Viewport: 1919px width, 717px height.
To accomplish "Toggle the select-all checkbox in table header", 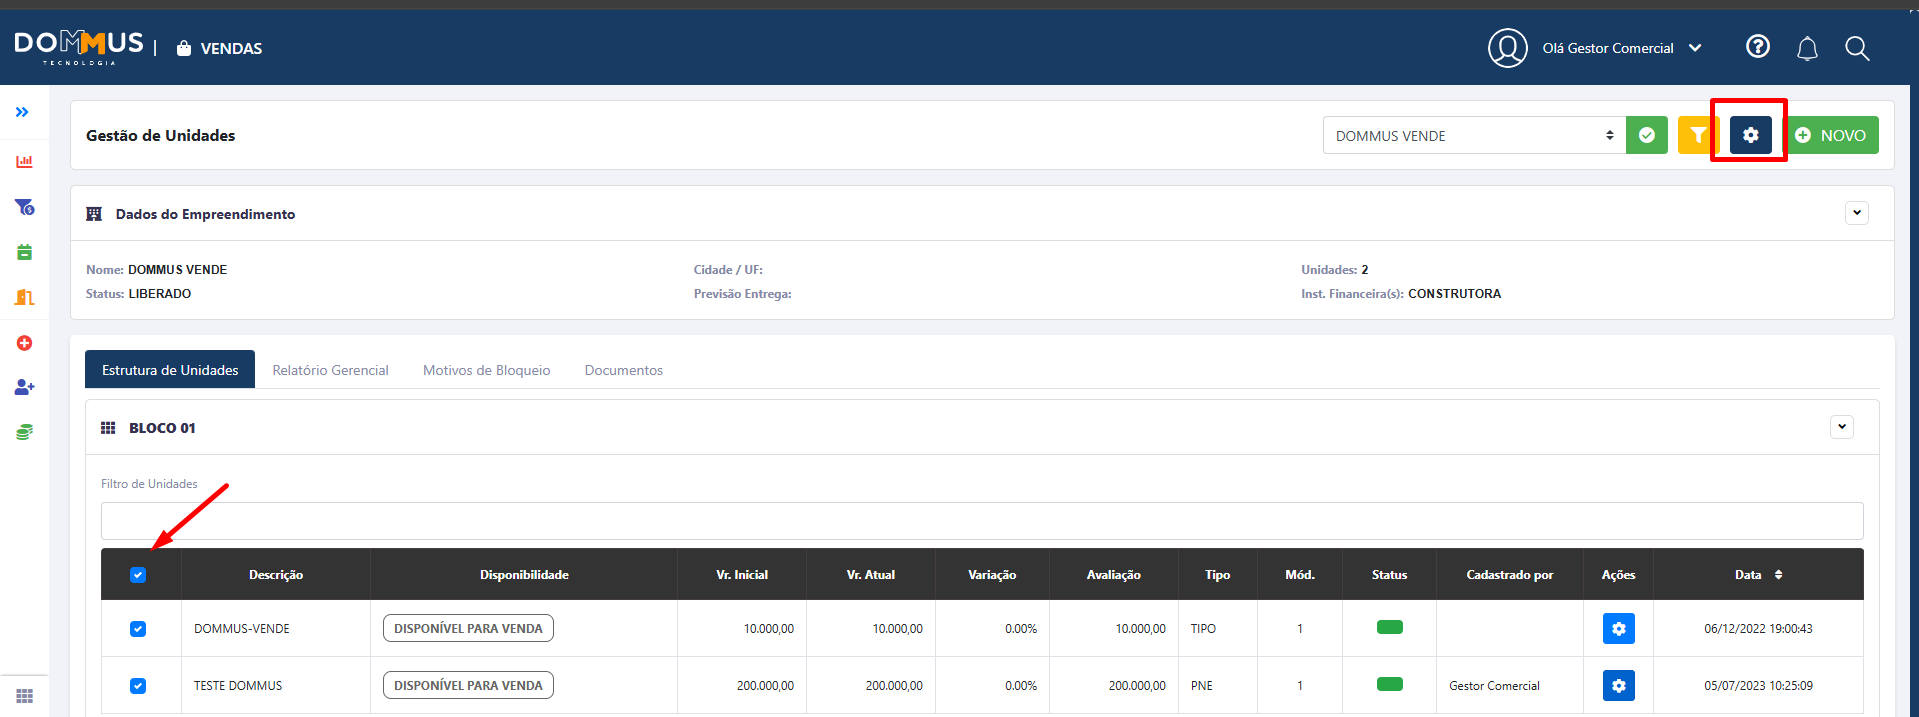I will [x=138, y=575].
